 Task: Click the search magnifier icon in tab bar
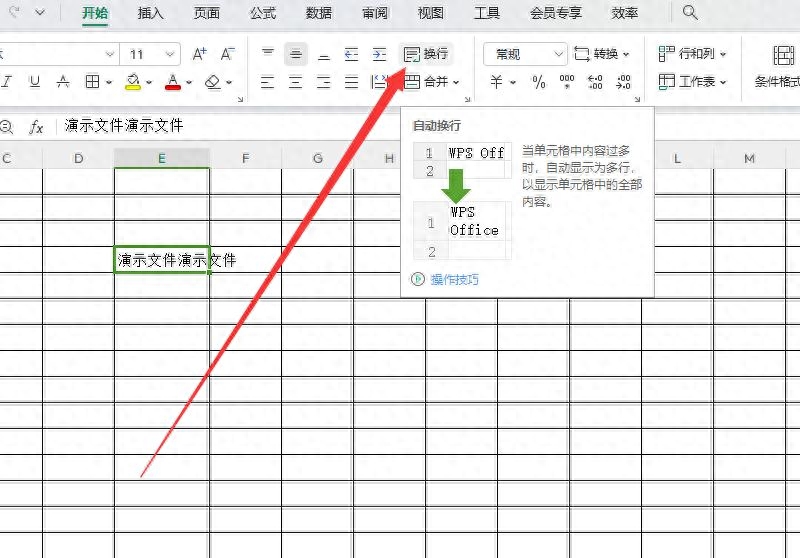tap(690, 12)
